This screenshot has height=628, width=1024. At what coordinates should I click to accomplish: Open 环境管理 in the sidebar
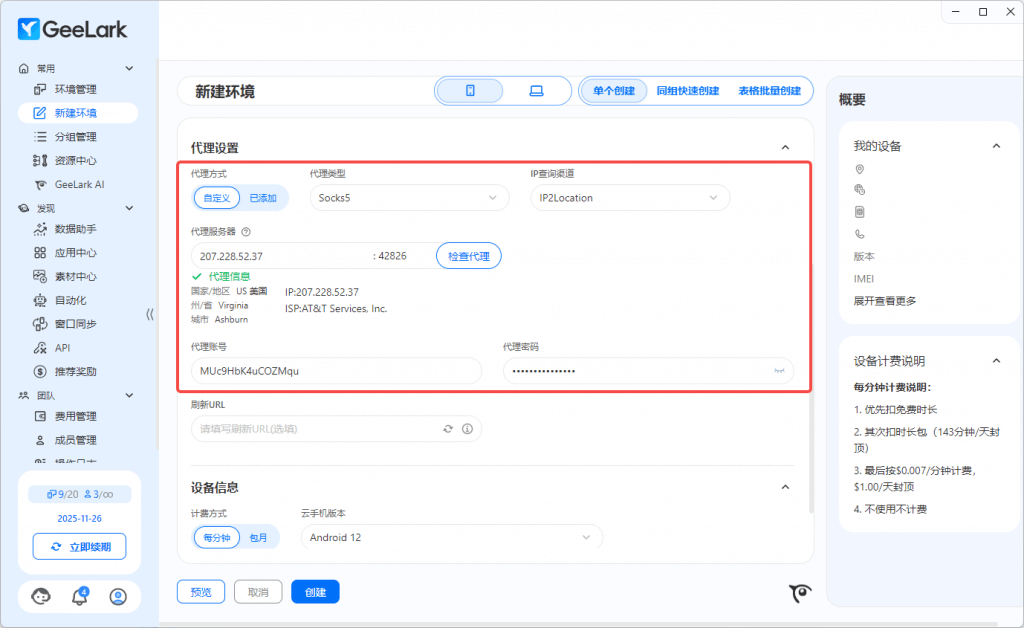click(x=75, y=90)
